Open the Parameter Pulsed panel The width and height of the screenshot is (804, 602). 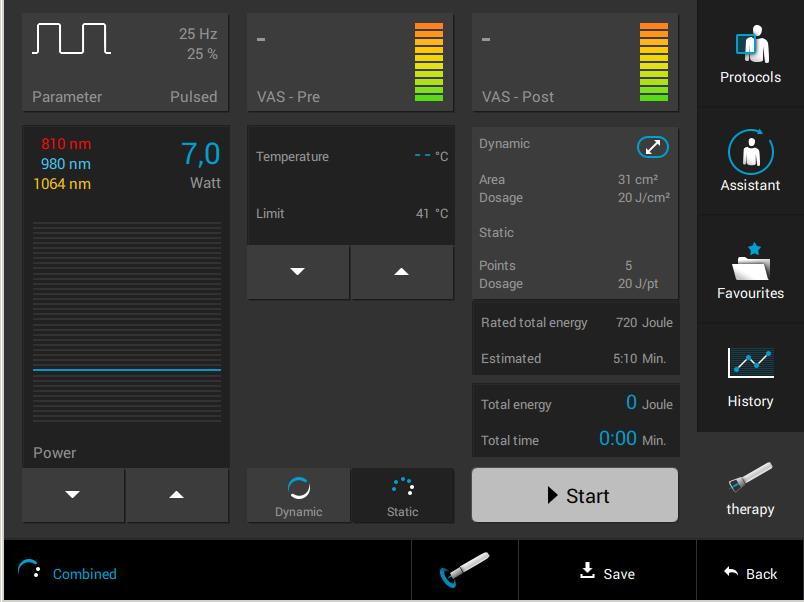point(125,60)
